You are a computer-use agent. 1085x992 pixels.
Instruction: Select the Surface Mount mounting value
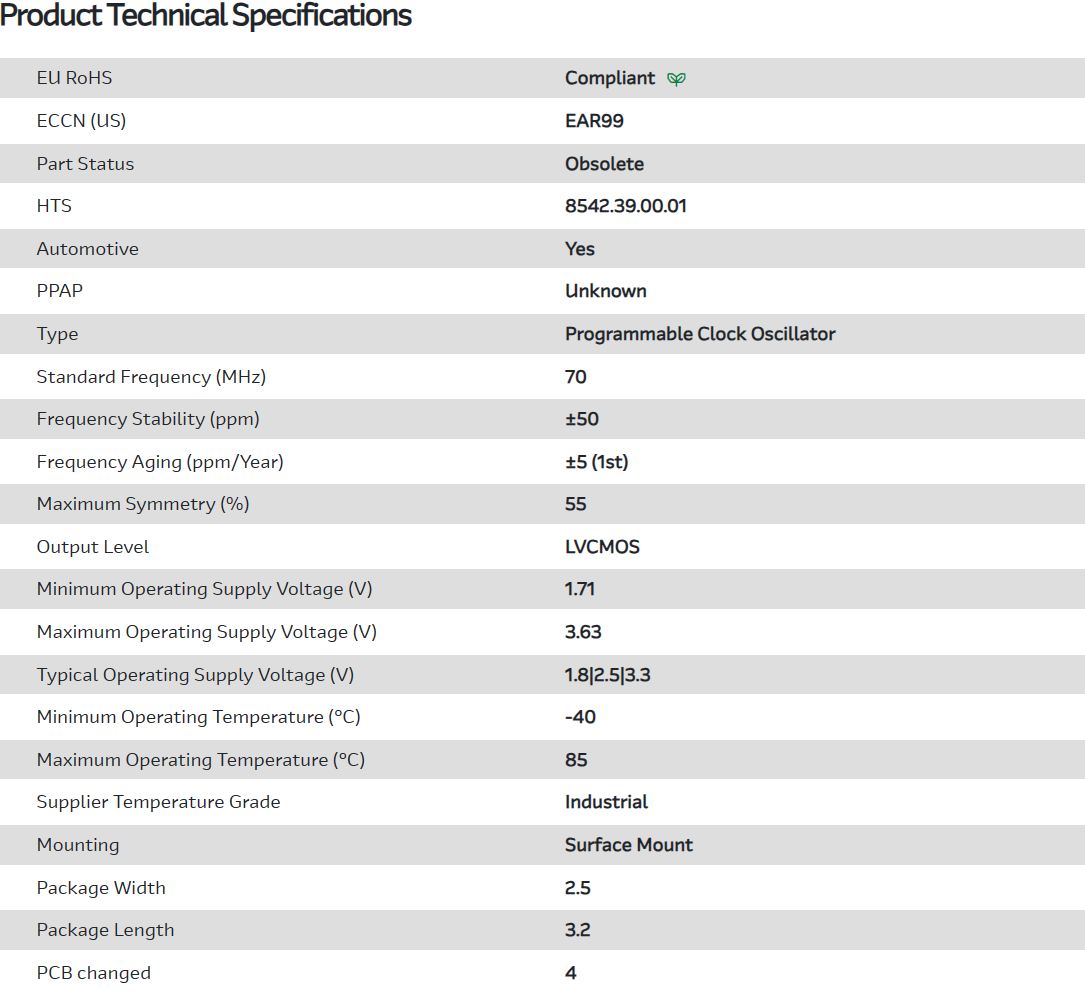coord(628,845)
